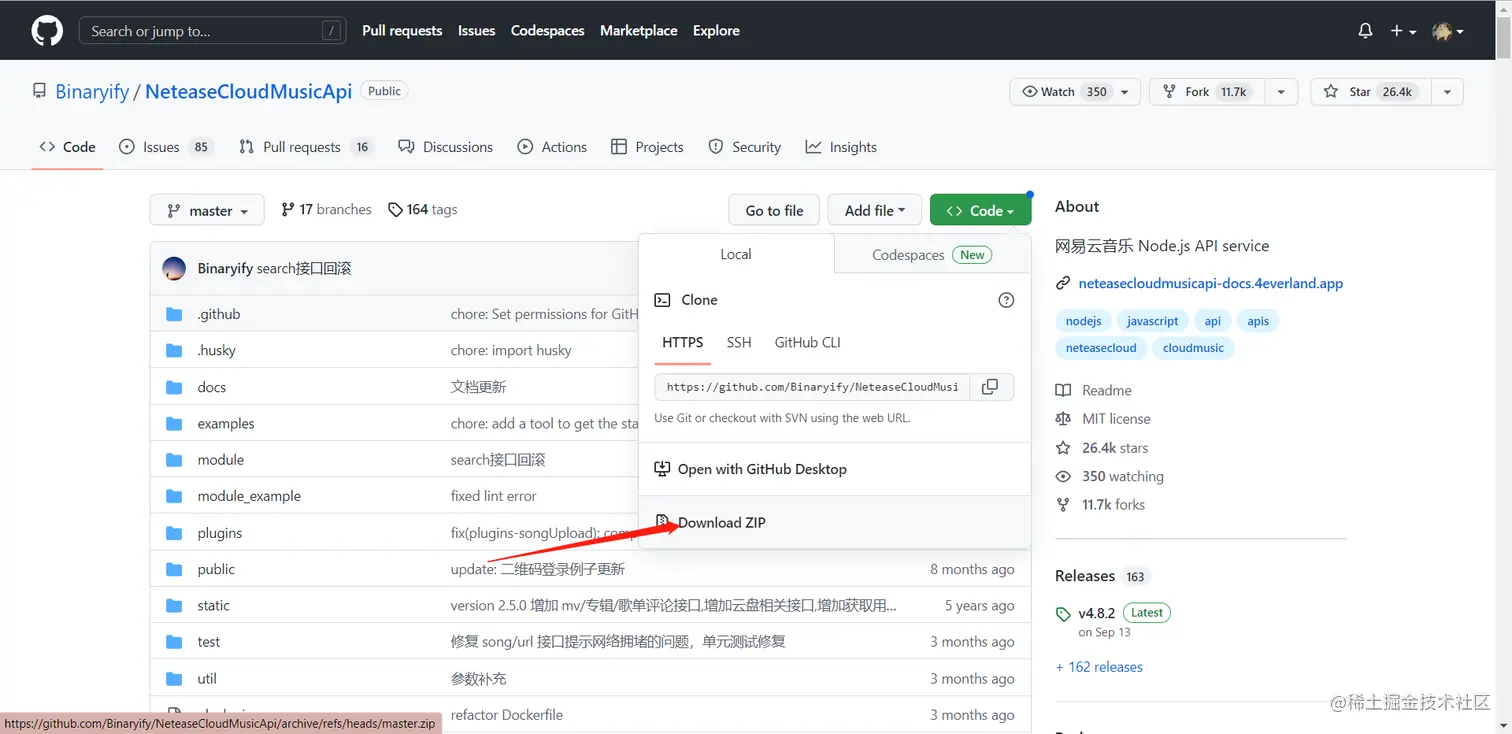Open the .github folder
The height and width of the screenshot is (734, 1512).
click(x=219, y=314)
